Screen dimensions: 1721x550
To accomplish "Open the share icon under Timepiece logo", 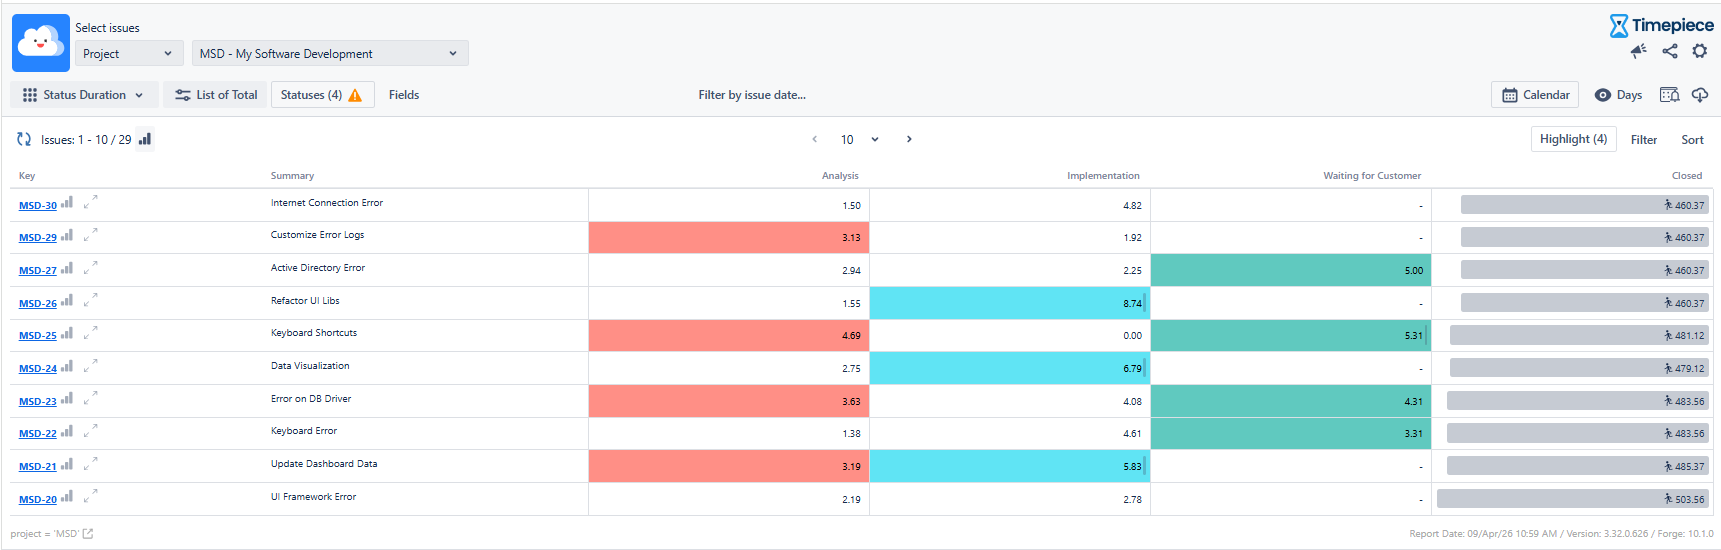I will [x=1669, y=51].
